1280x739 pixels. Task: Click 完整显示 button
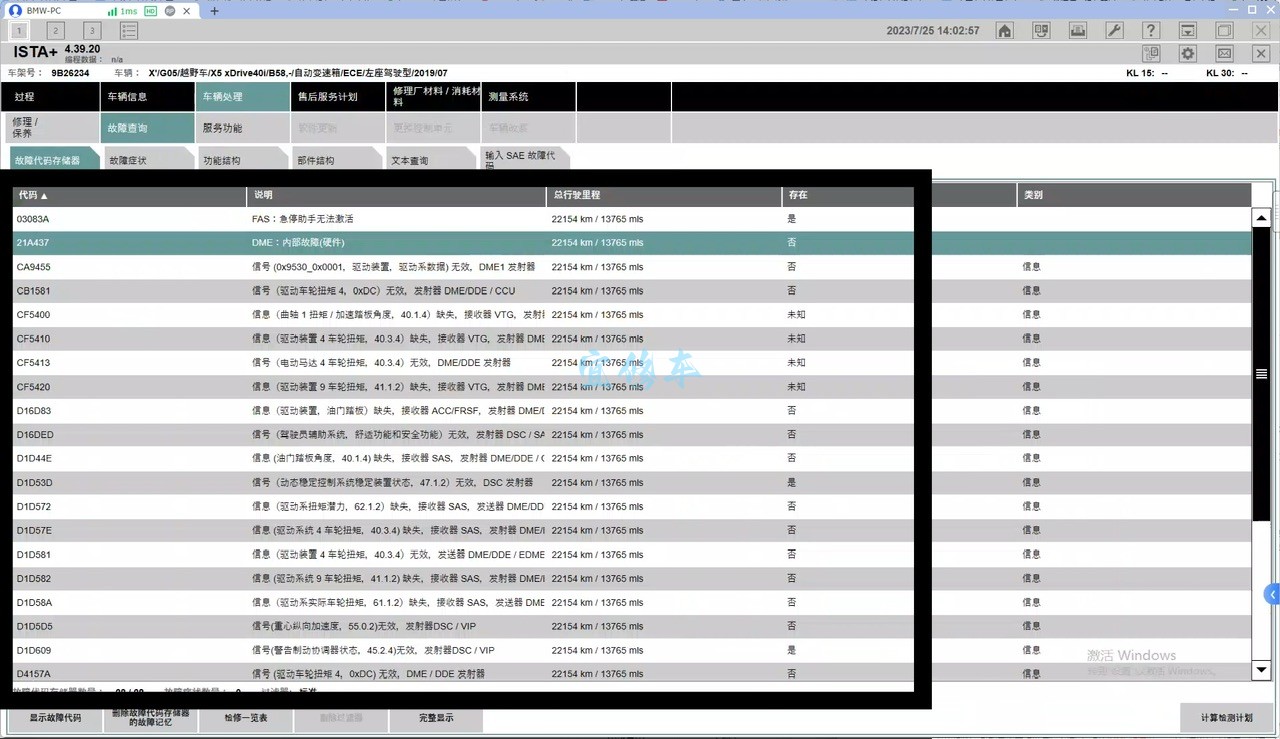(x=436, y=718)
